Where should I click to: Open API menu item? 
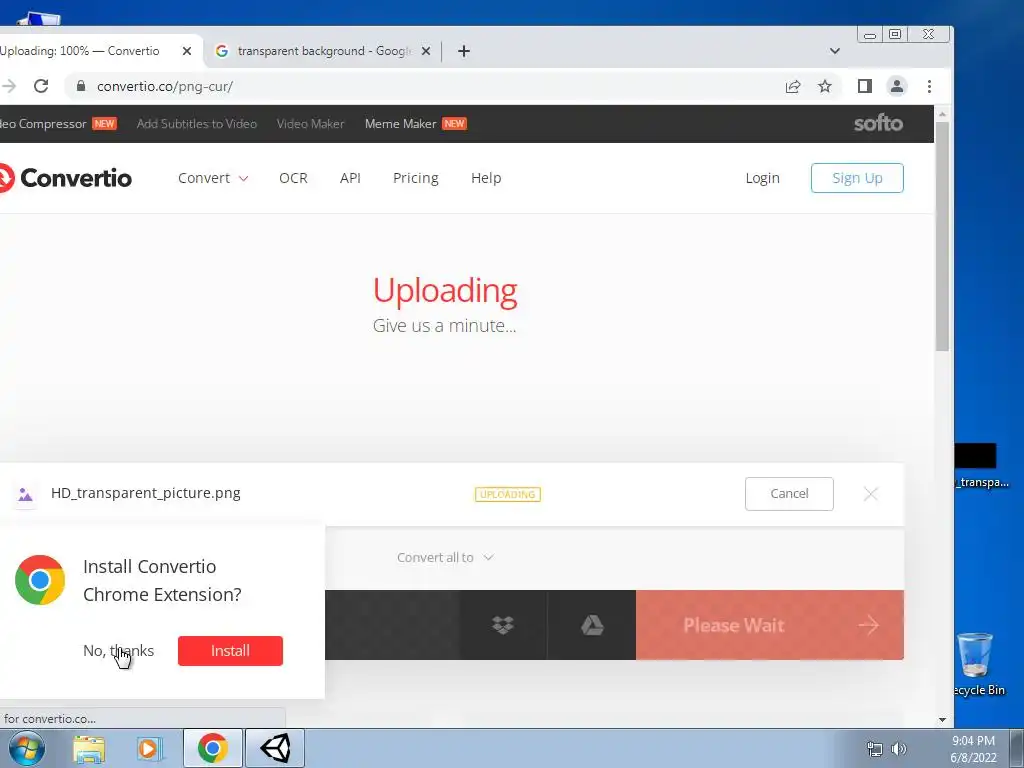point(350,178)
